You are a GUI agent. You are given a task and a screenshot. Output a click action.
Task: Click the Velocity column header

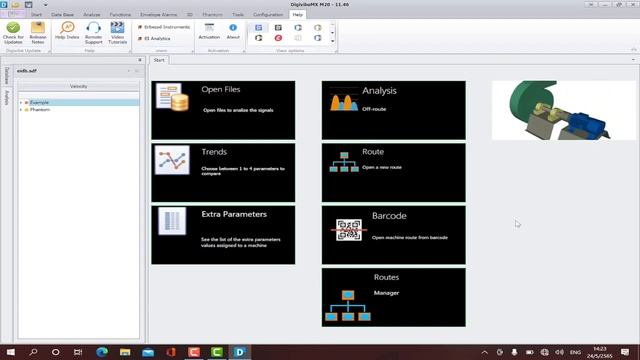(x=78, y=87)
